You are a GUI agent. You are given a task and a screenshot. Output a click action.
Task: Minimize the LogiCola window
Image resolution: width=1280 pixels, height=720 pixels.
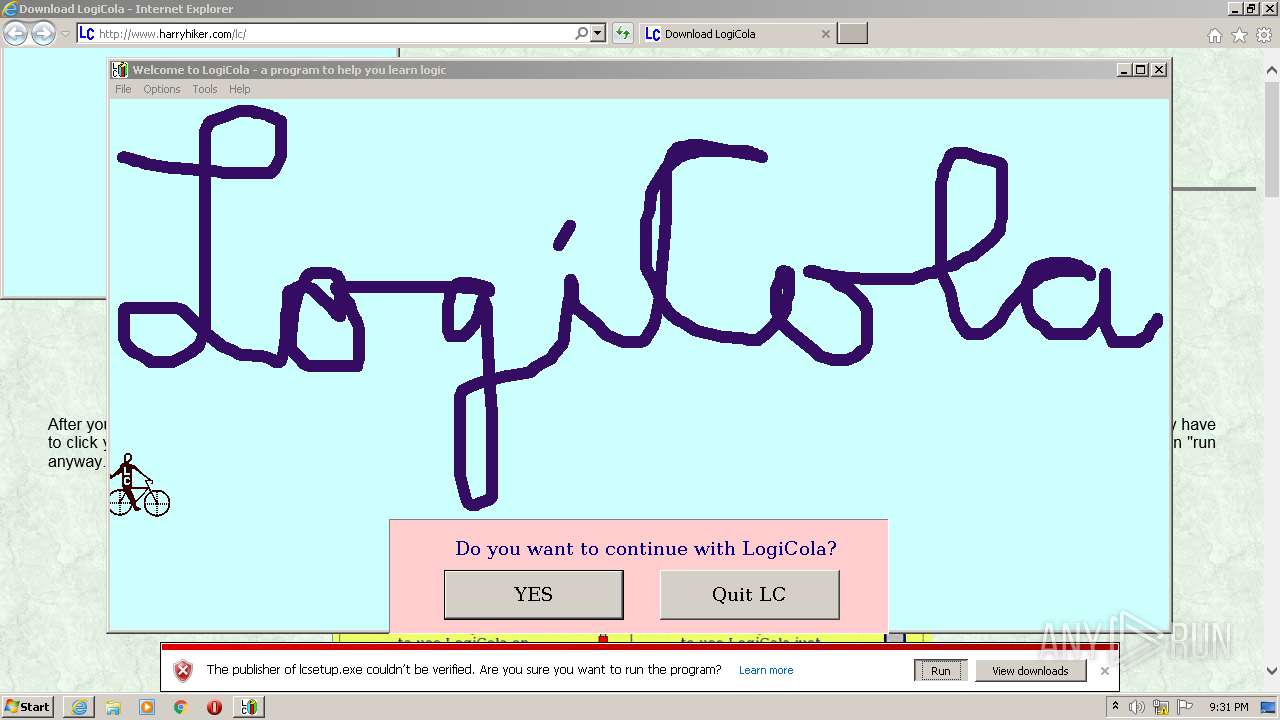1125,70
